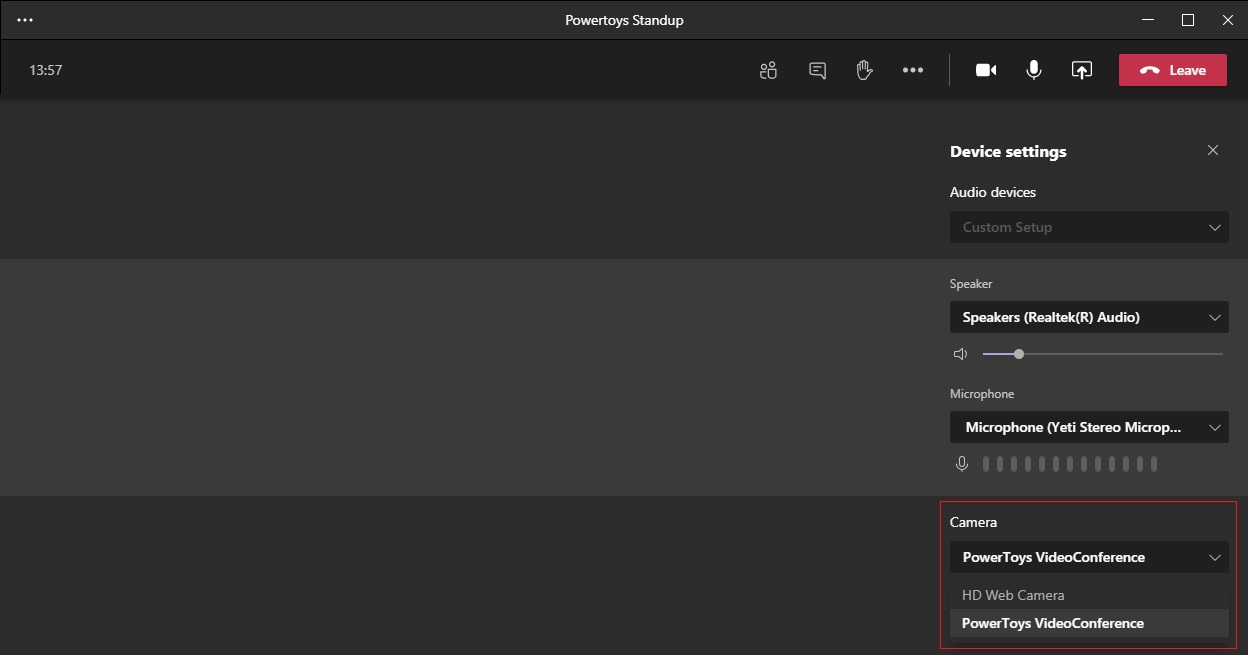
Task: Open more actions ellipsis in meeting toolbar
Action: point(913,70)
